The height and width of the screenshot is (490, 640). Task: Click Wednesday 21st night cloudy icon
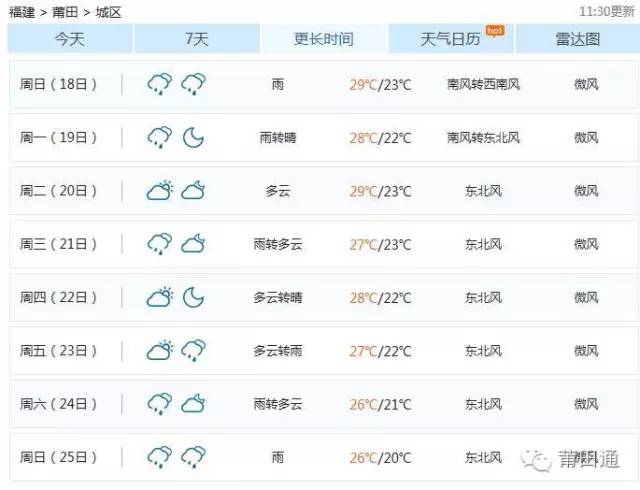[x=193, y=243]
